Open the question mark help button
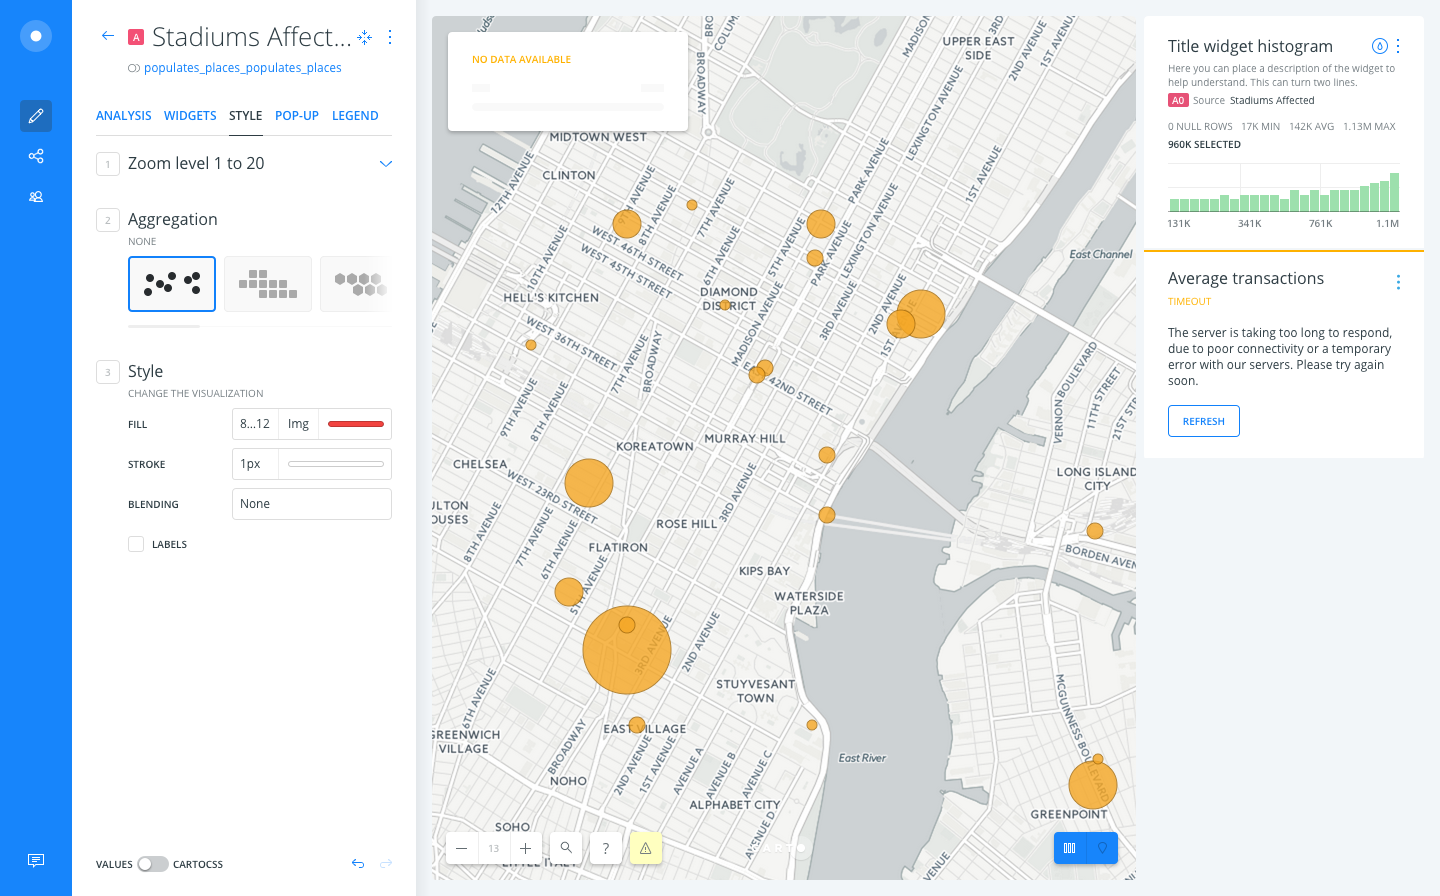The height and width of the screenshot is (896, 1440). (x=606, y=848)
